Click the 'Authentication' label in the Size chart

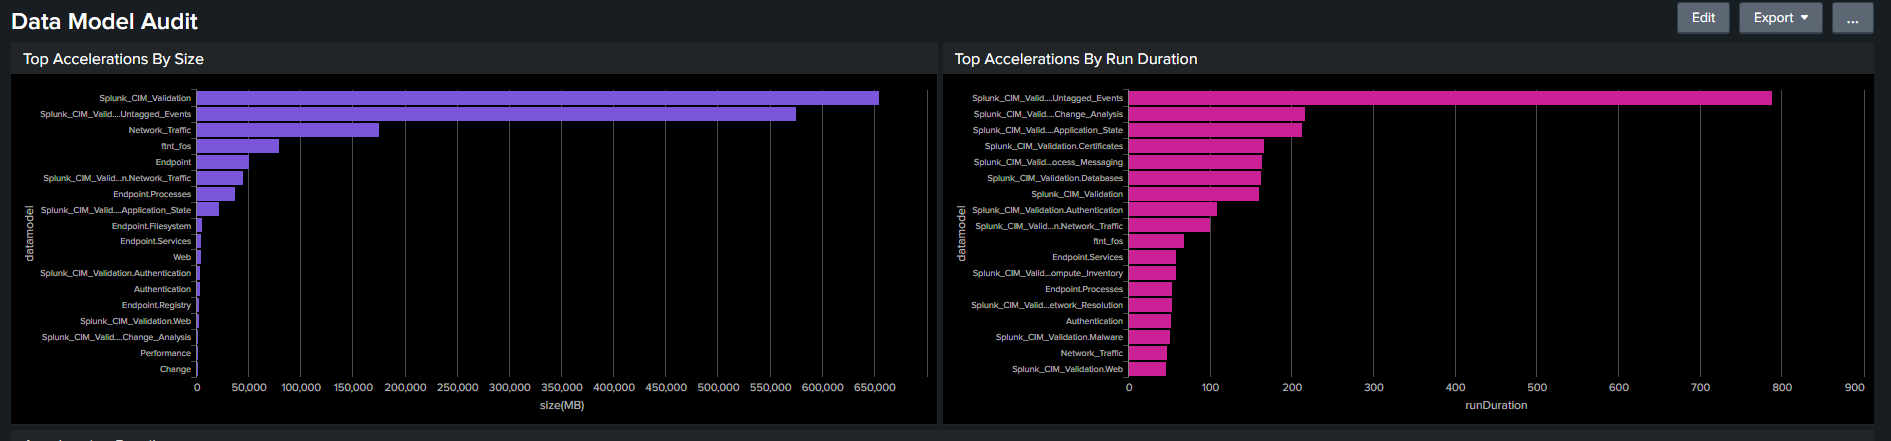(x=162, y=289)
